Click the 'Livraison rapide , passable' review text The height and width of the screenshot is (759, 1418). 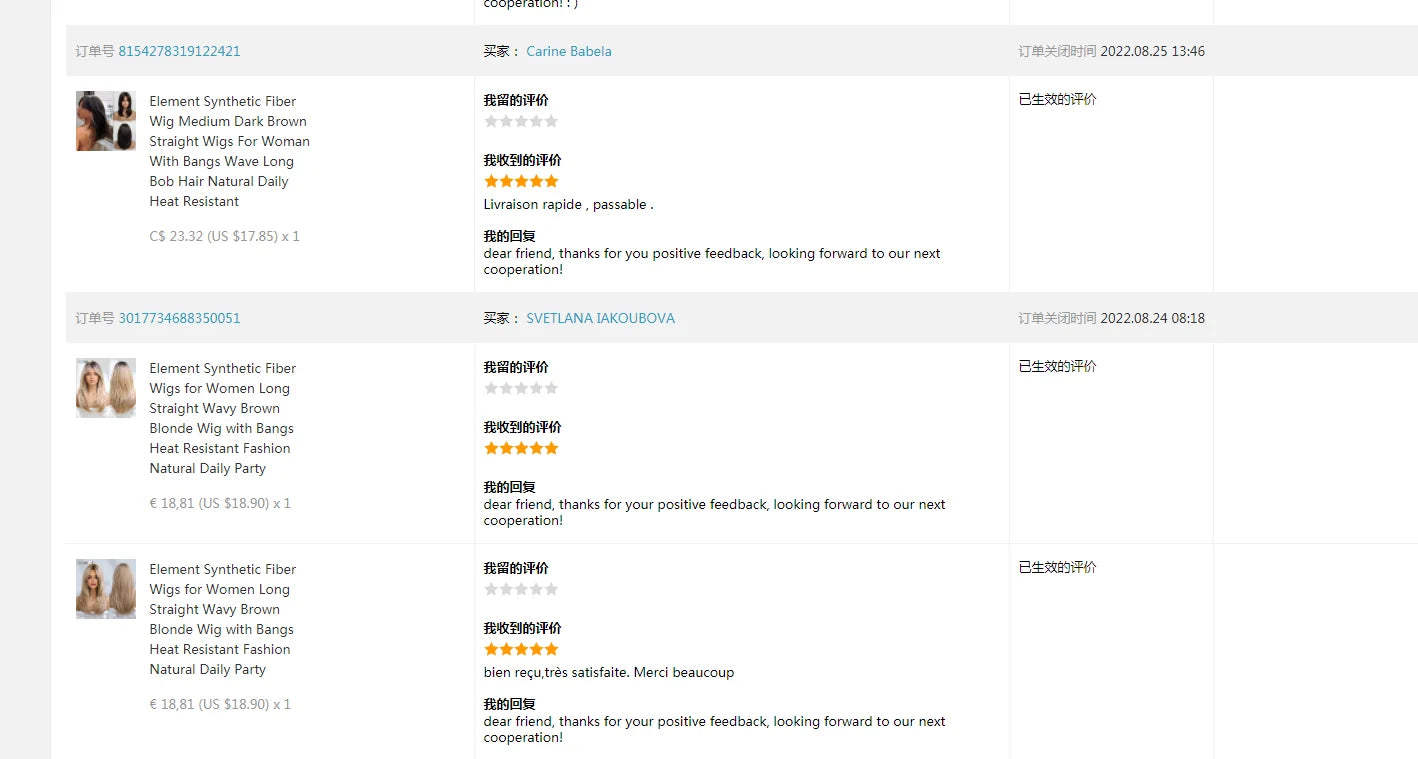568,204
